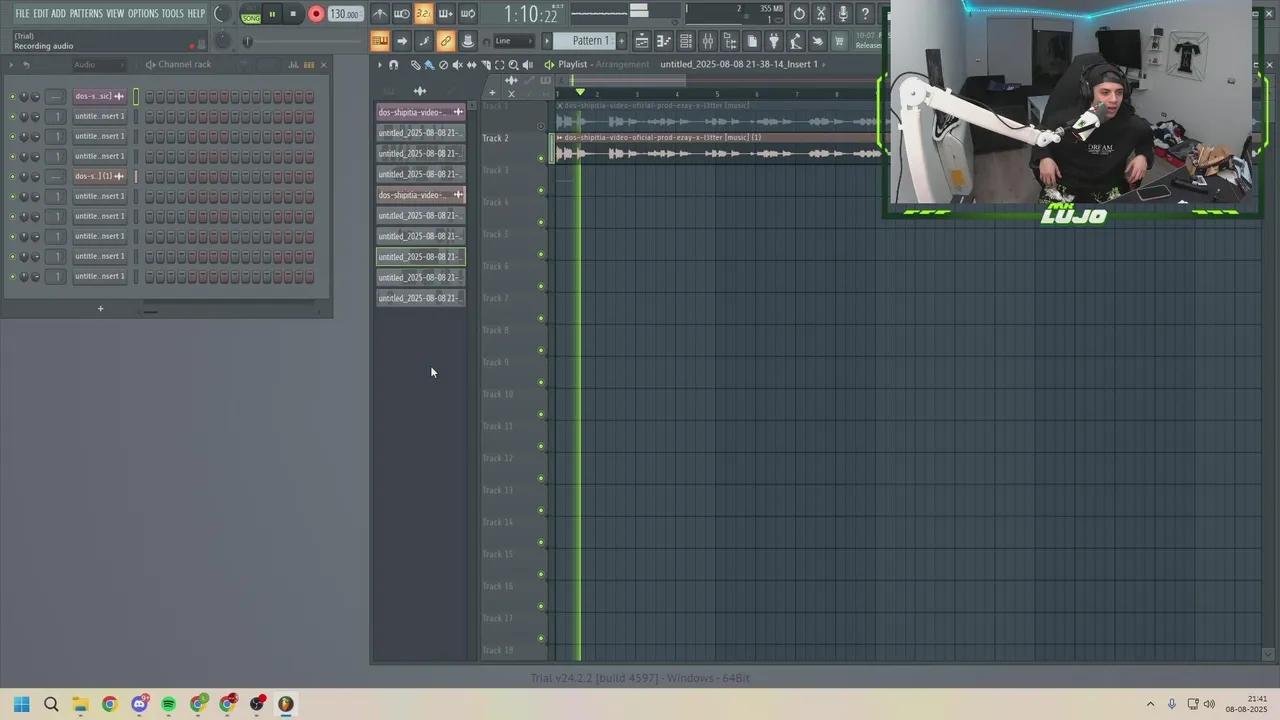Select the playlist slip tool
The image size is (1280, 720).
(472, 65)
